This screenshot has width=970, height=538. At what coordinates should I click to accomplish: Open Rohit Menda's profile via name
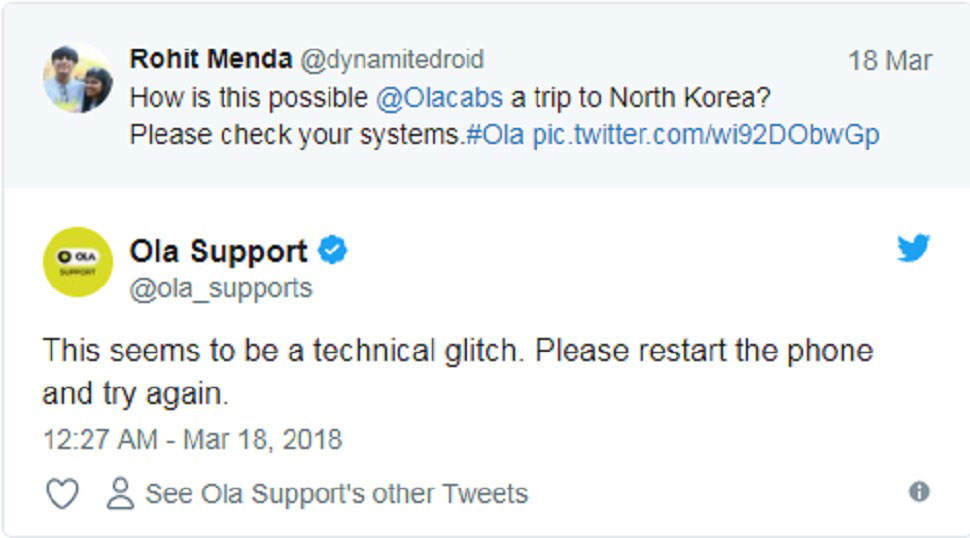coord(210,60)
